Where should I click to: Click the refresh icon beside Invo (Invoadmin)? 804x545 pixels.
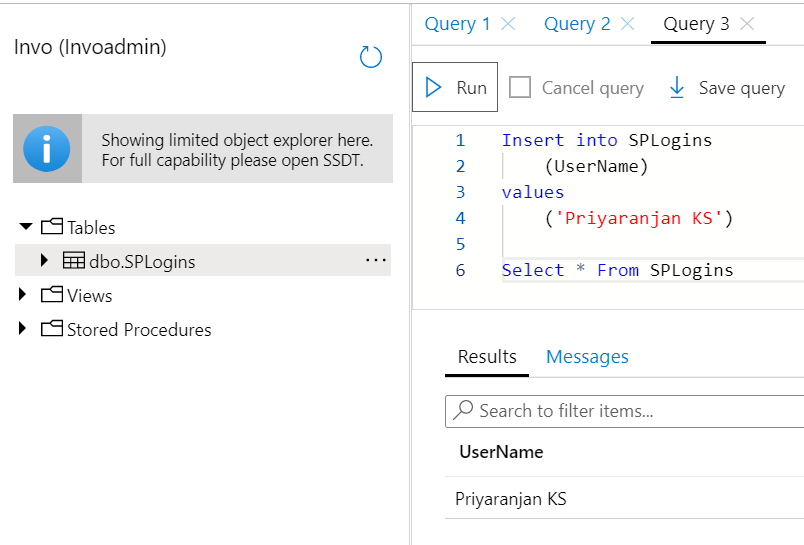click(x=371, y=57)
